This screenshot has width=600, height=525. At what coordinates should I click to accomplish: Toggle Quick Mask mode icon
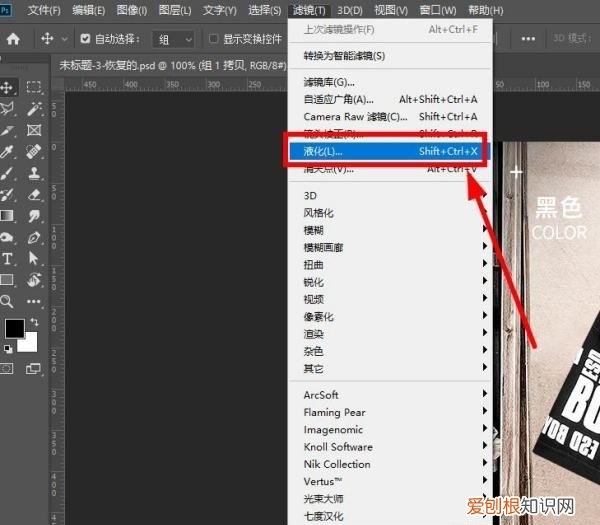[x=7, y=369]
